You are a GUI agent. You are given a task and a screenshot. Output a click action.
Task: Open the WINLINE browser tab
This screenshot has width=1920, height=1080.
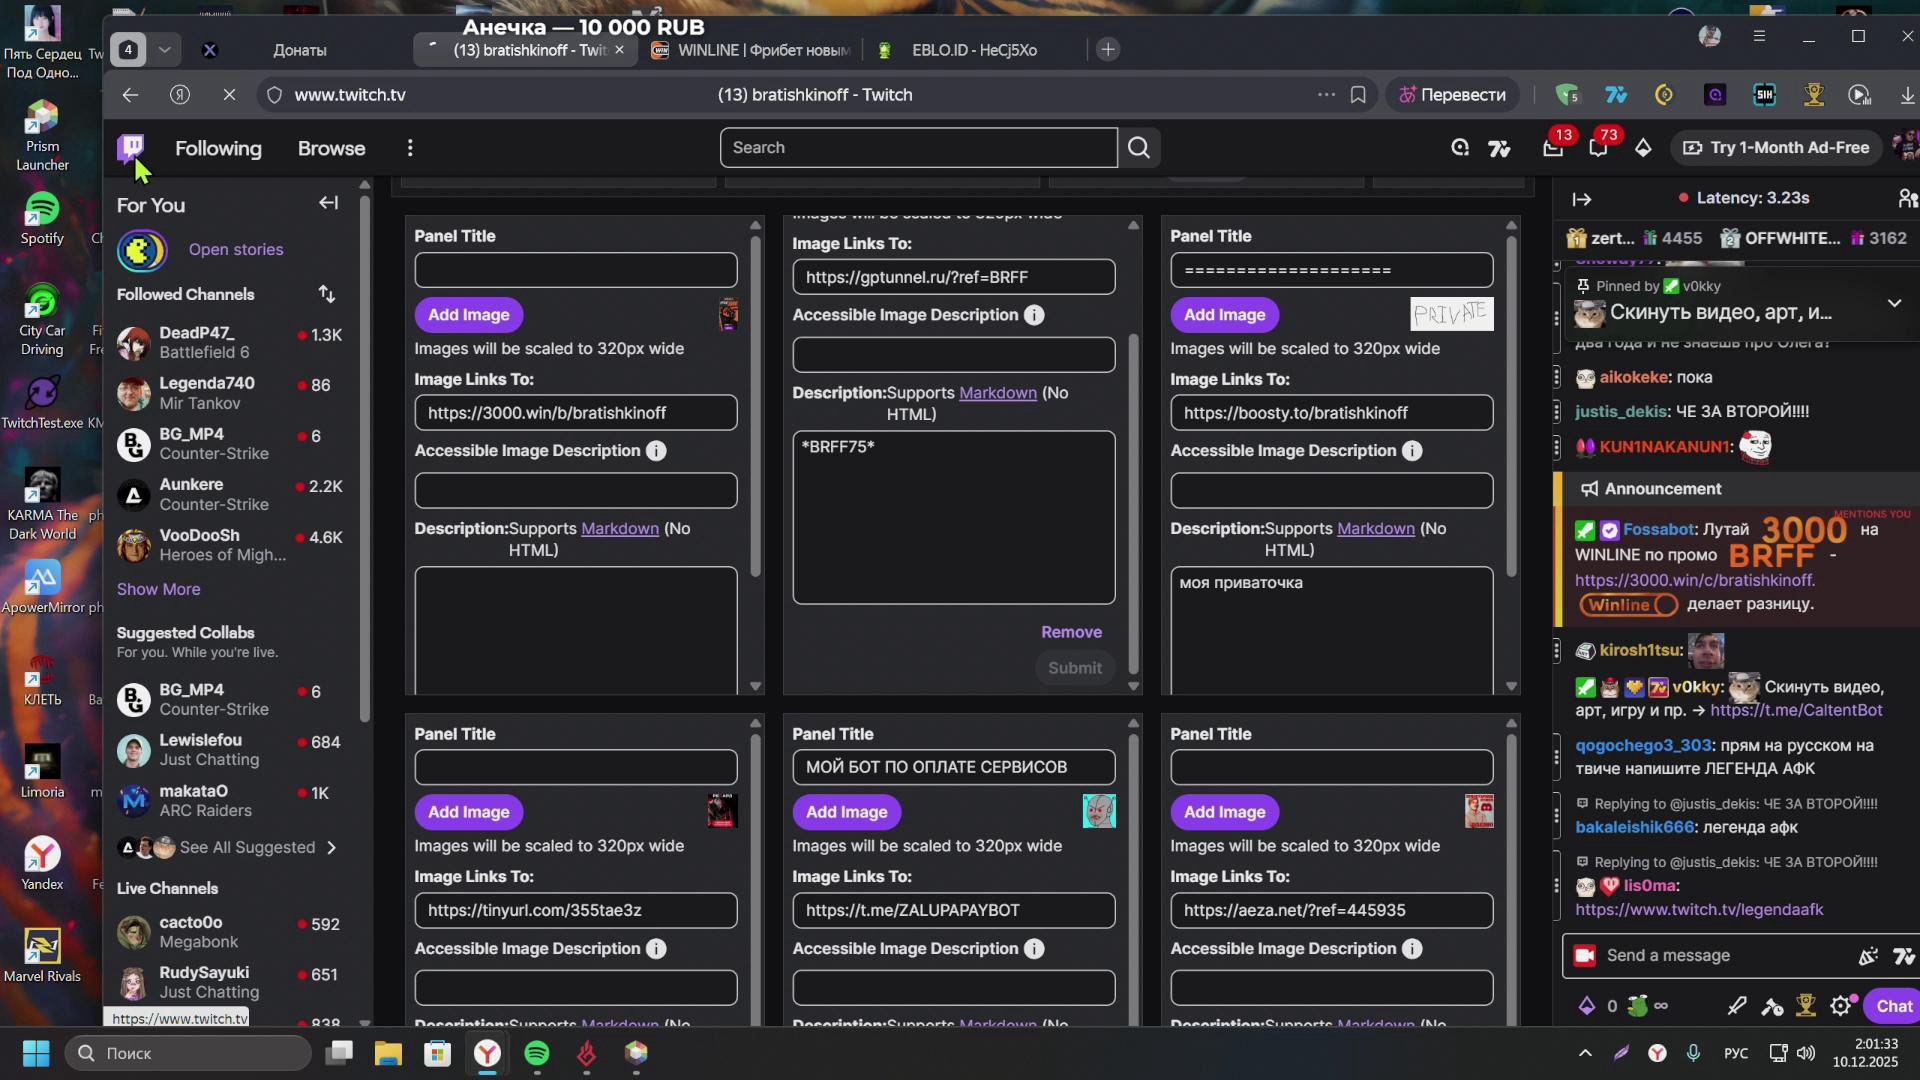(752, 50)
